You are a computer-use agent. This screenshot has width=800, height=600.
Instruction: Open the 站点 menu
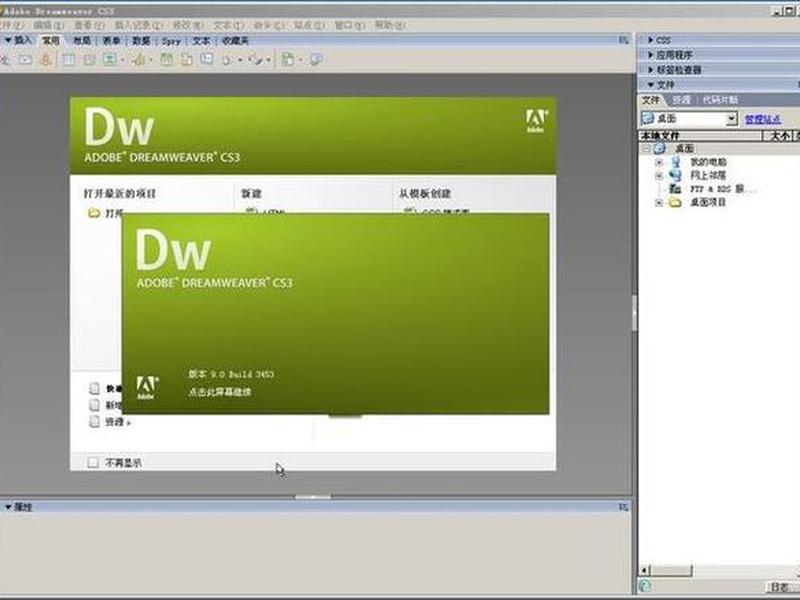(x=309, y=25)
